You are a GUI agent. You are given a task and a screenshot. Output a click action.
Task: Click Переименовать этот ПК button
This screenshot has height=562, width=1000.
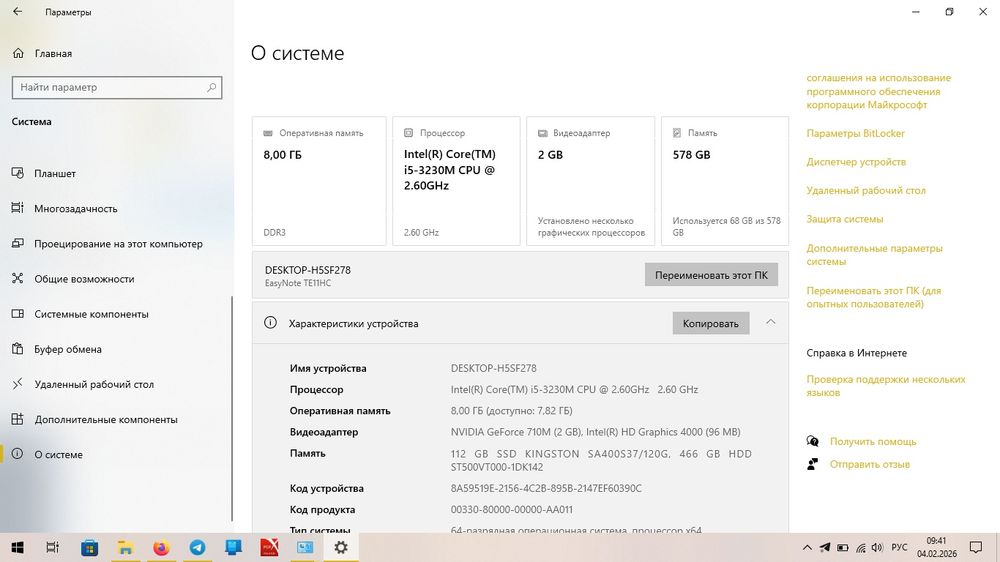(711, 275)
